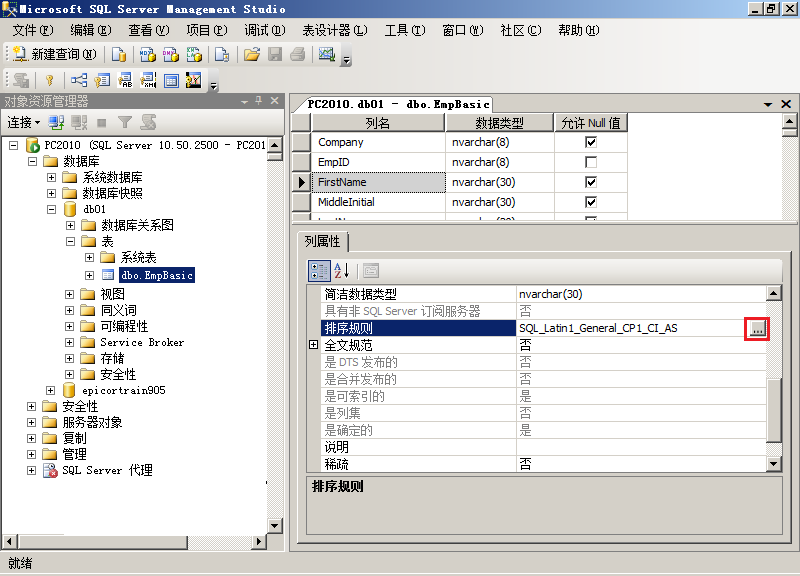Expand the 全文规范 property group

[313, 345]
